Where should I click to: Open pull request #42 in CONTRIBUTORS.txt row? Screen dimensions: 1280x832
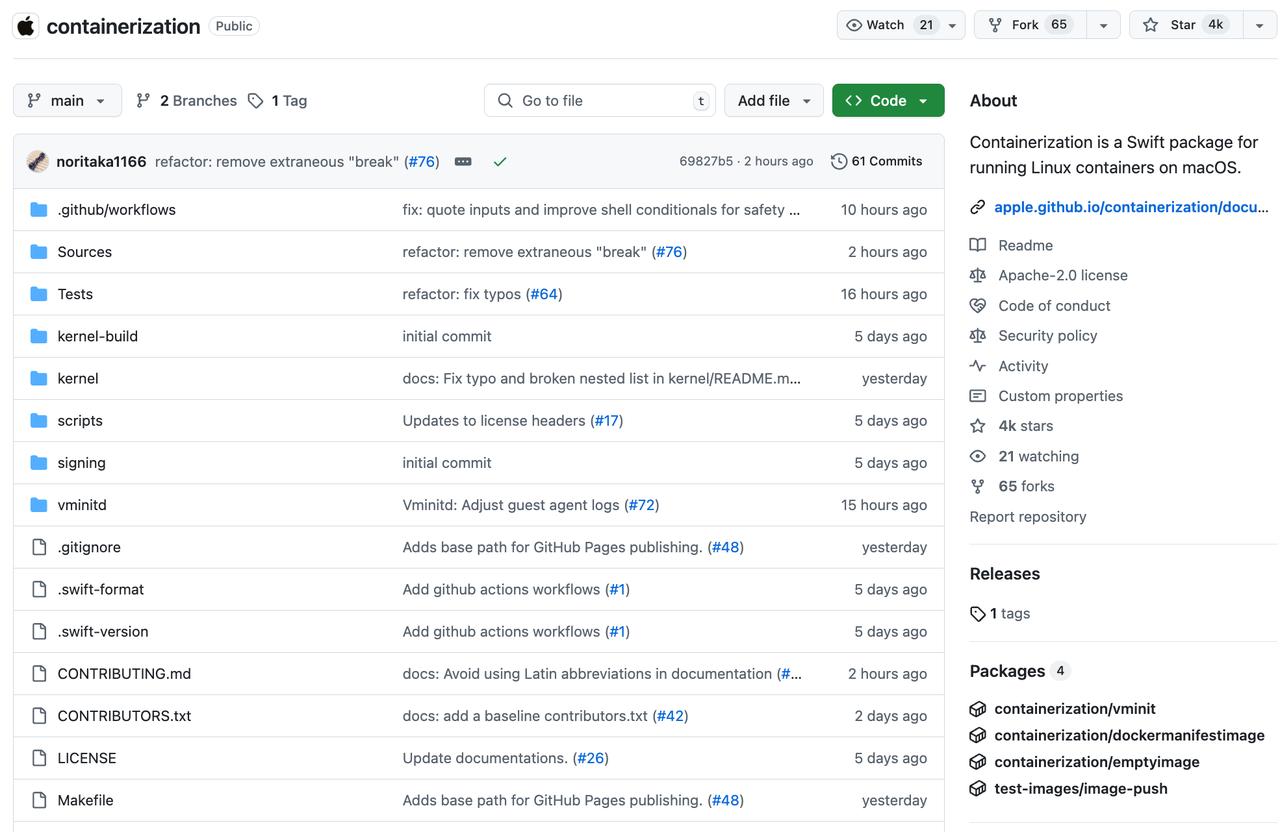(670, 716)
